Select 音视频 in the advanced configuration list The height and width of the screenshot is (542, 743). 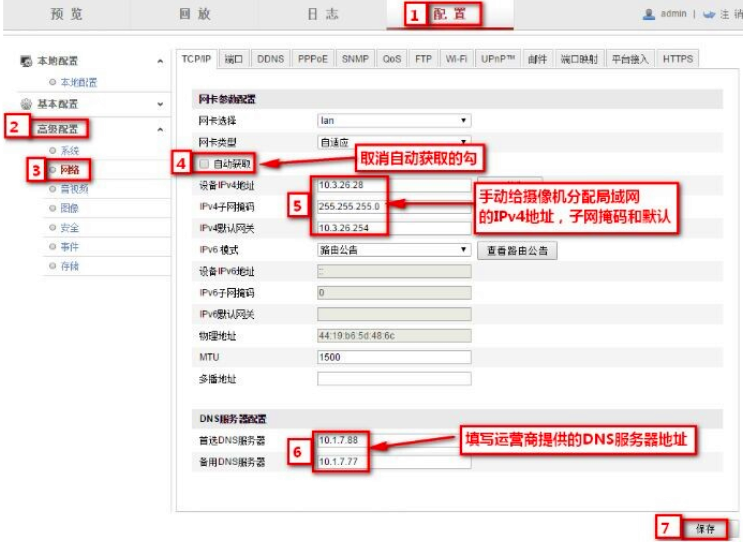coord(74,189)
